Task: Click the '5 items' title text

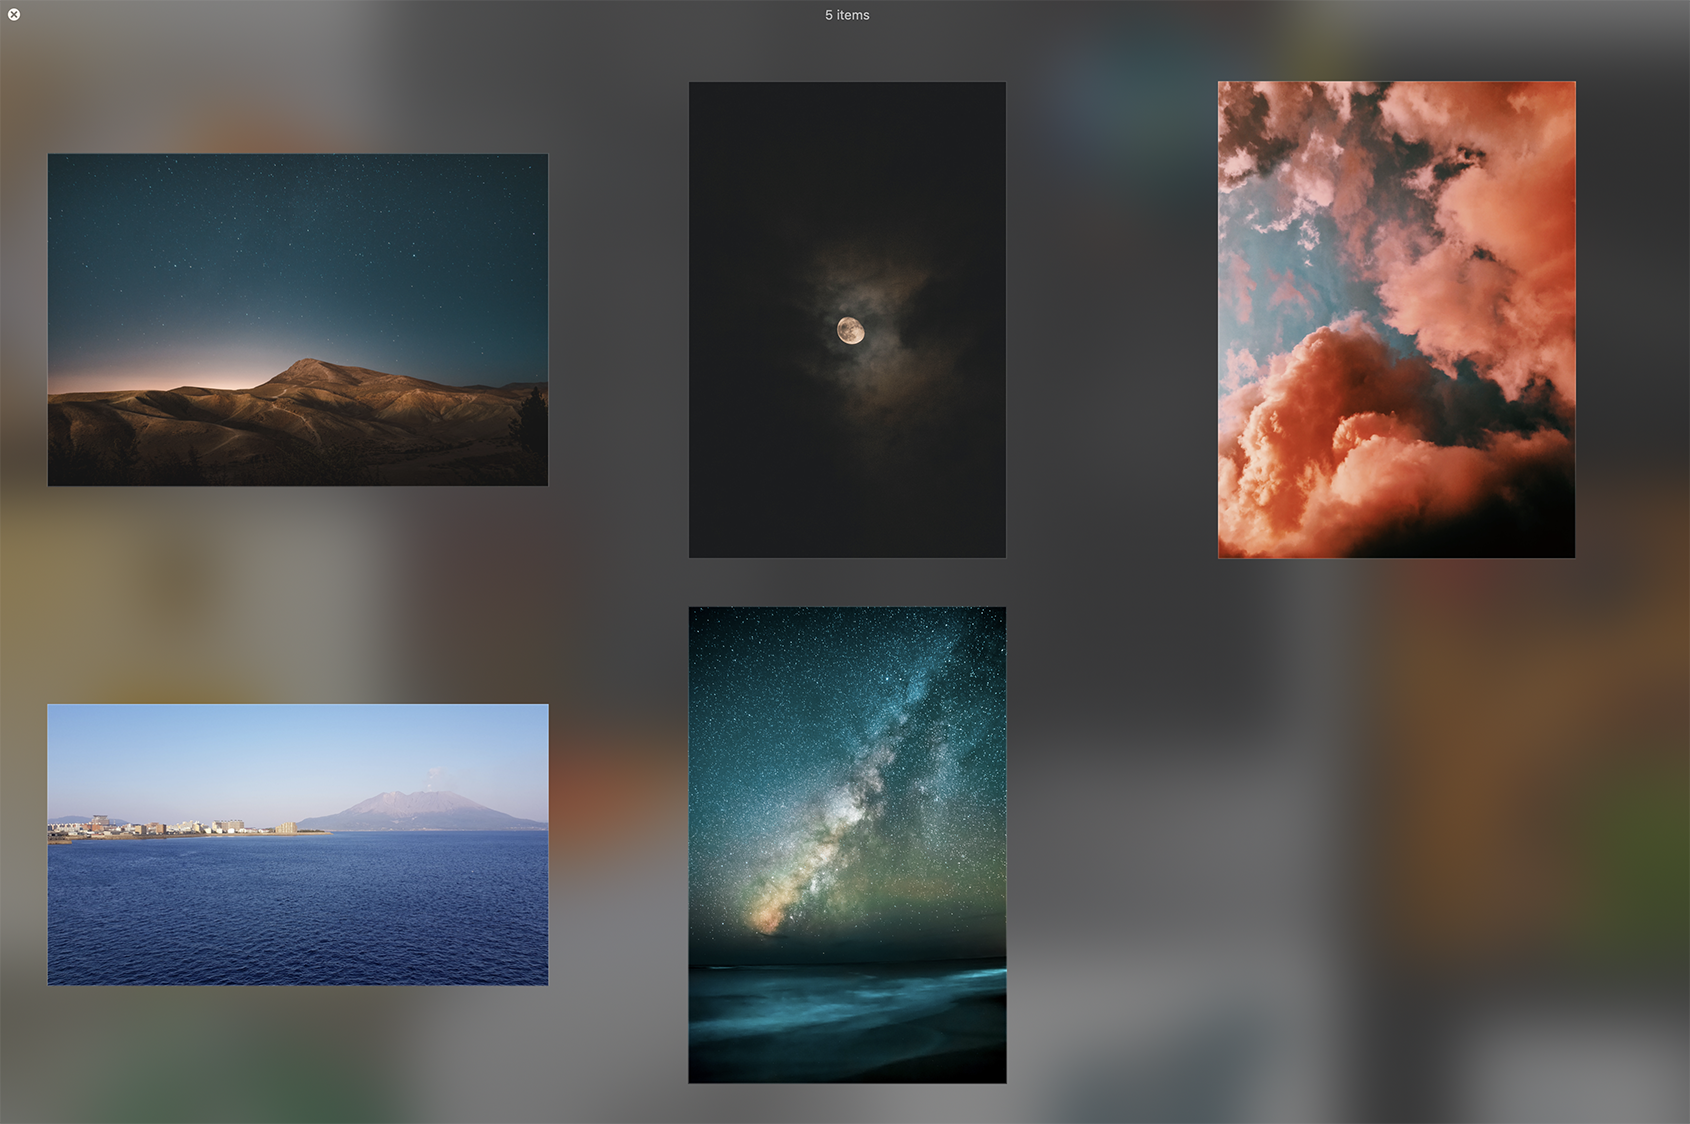Action: click(847, 15)
